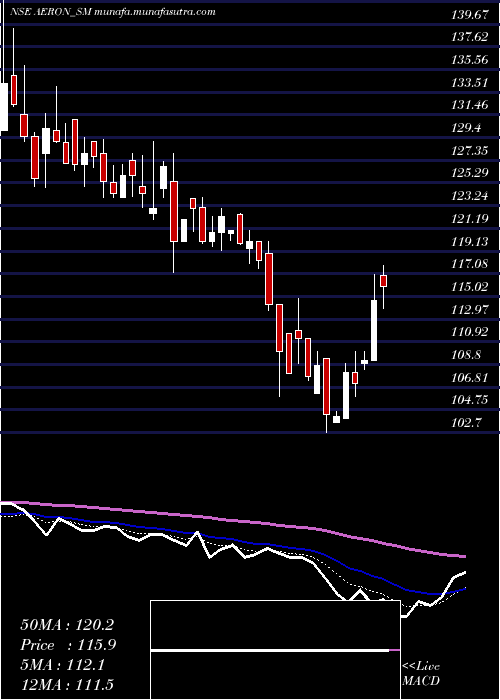Click the 106.81 price axis label
Viewport: 500px width, 700px height.
coord(470,378)
